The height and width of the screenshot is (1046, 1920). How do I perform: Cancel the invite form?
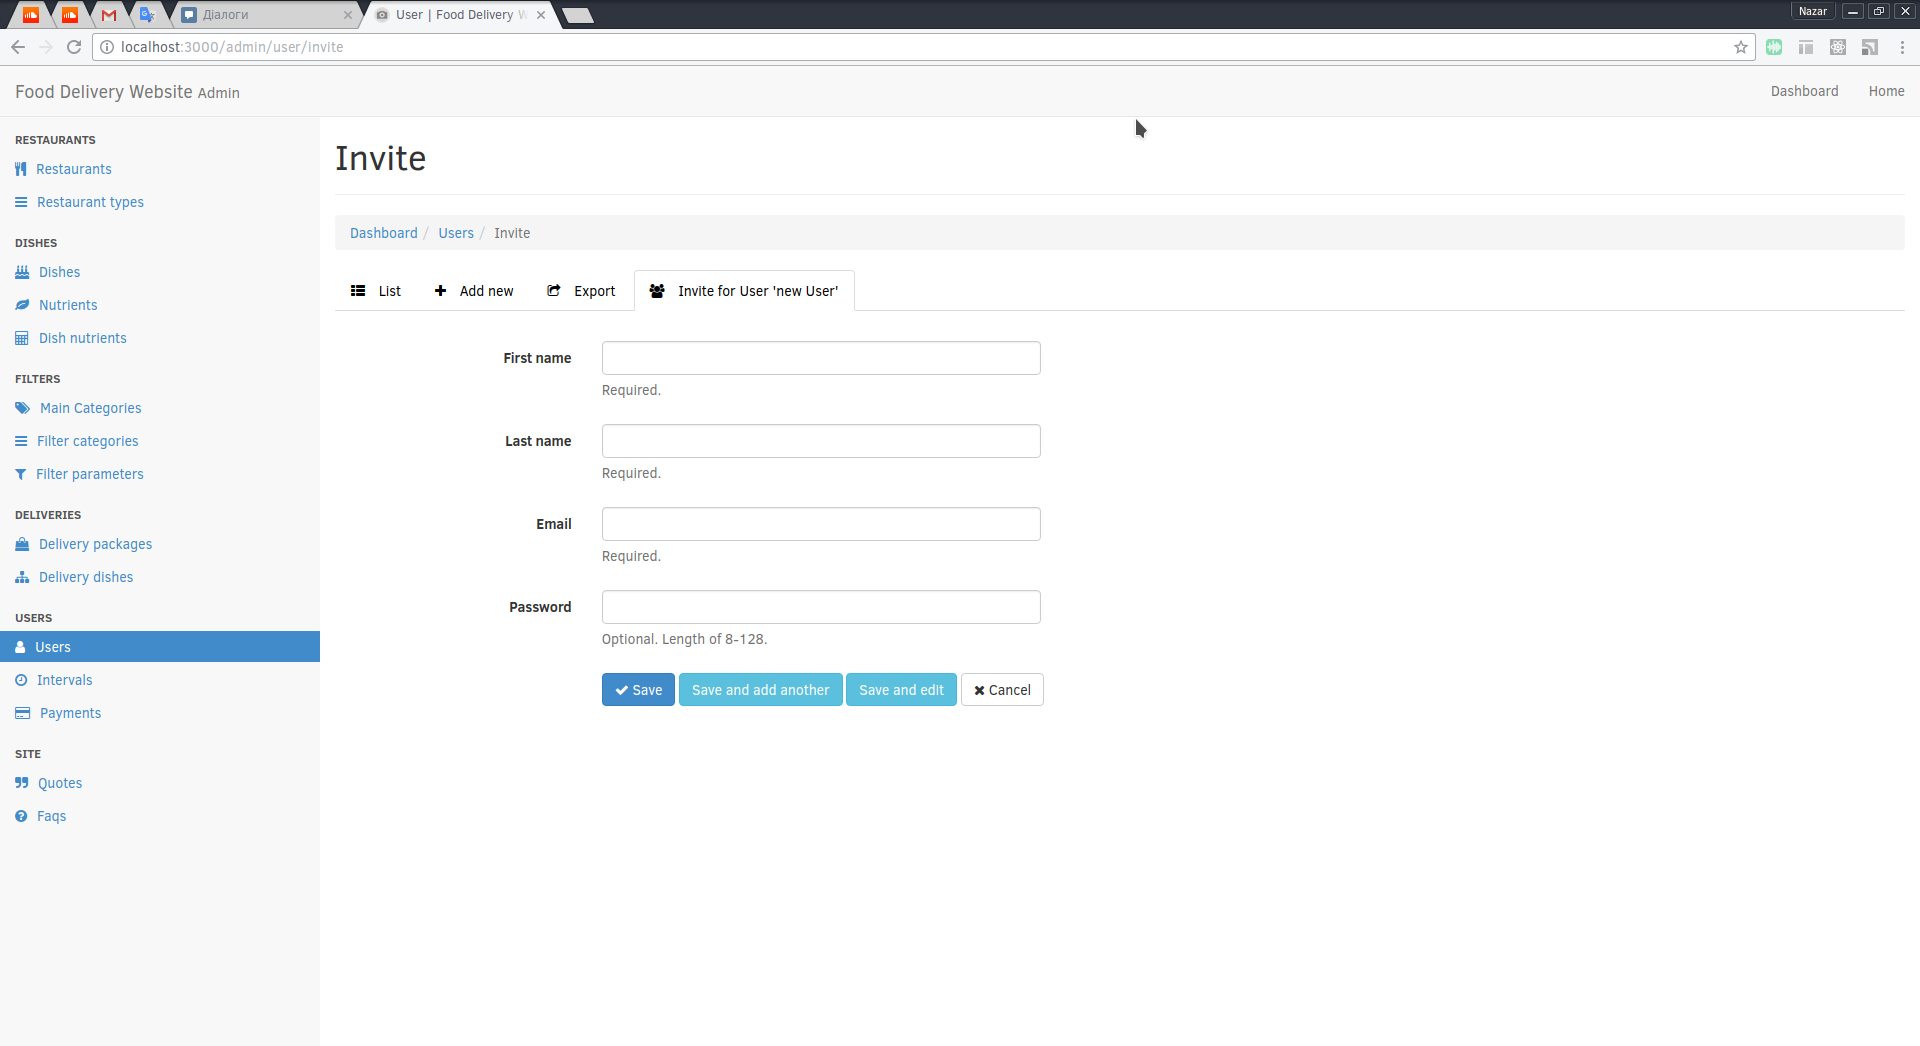[x=1002, y=690]
